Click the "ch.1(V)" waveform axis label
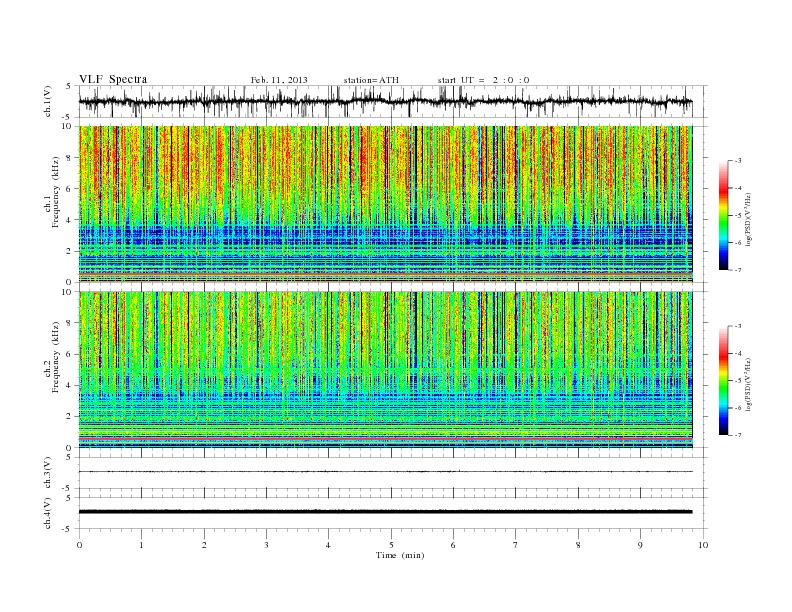This screenshot has height=612, width=792. [x=48, y=101]
